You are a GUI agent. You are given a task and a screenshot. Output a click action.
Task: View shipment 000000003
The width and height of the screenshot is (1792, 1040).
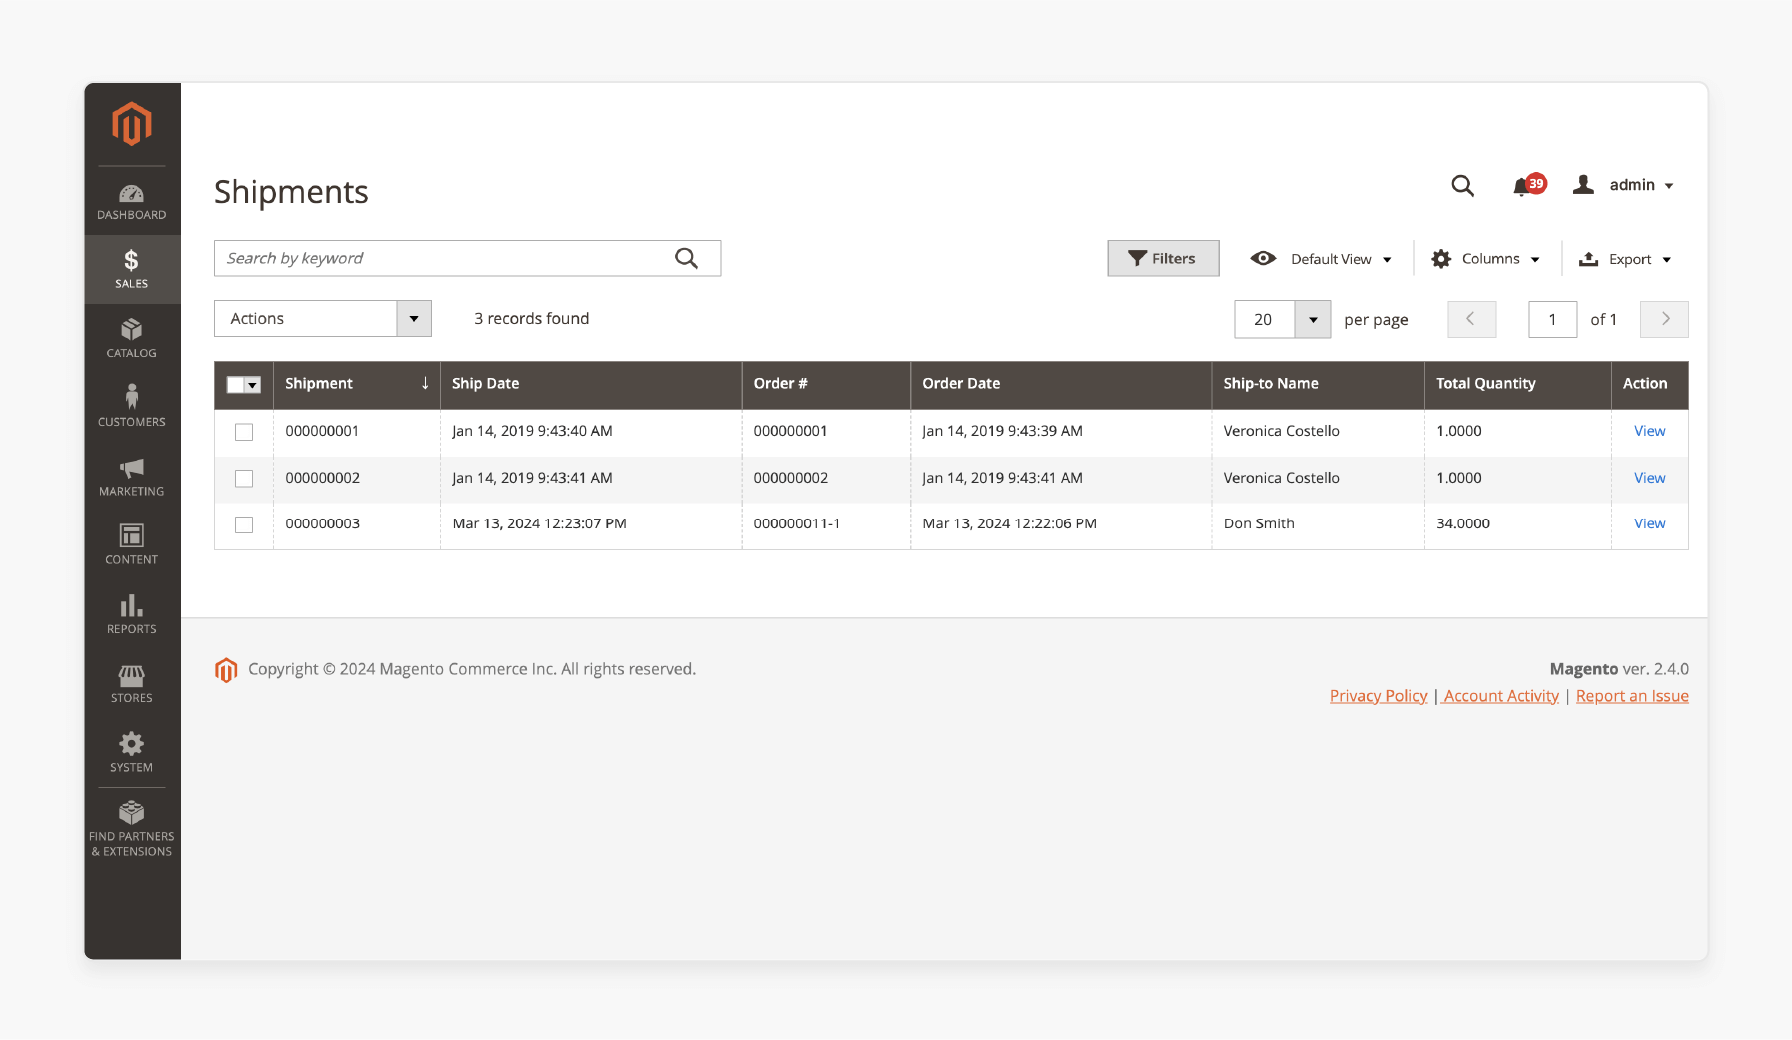1649,523
